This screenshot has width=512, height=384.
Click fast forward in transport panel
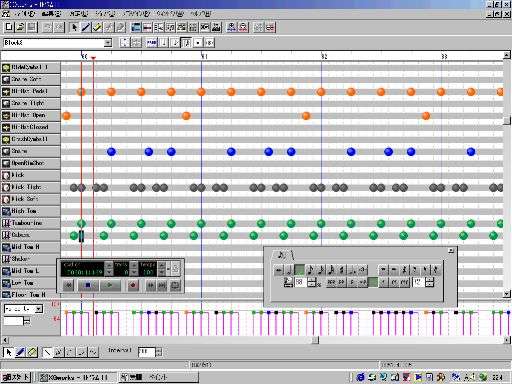151,285
